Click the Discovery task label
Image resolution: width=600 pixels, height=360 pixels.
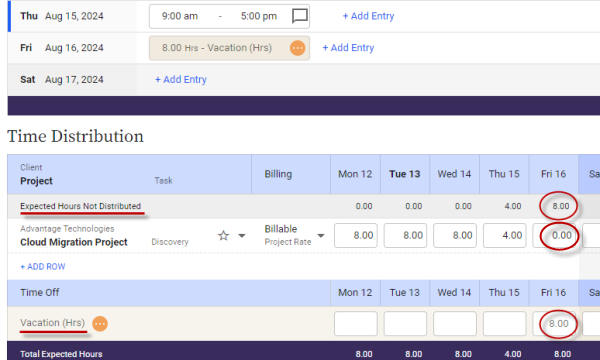click(170, 242)
